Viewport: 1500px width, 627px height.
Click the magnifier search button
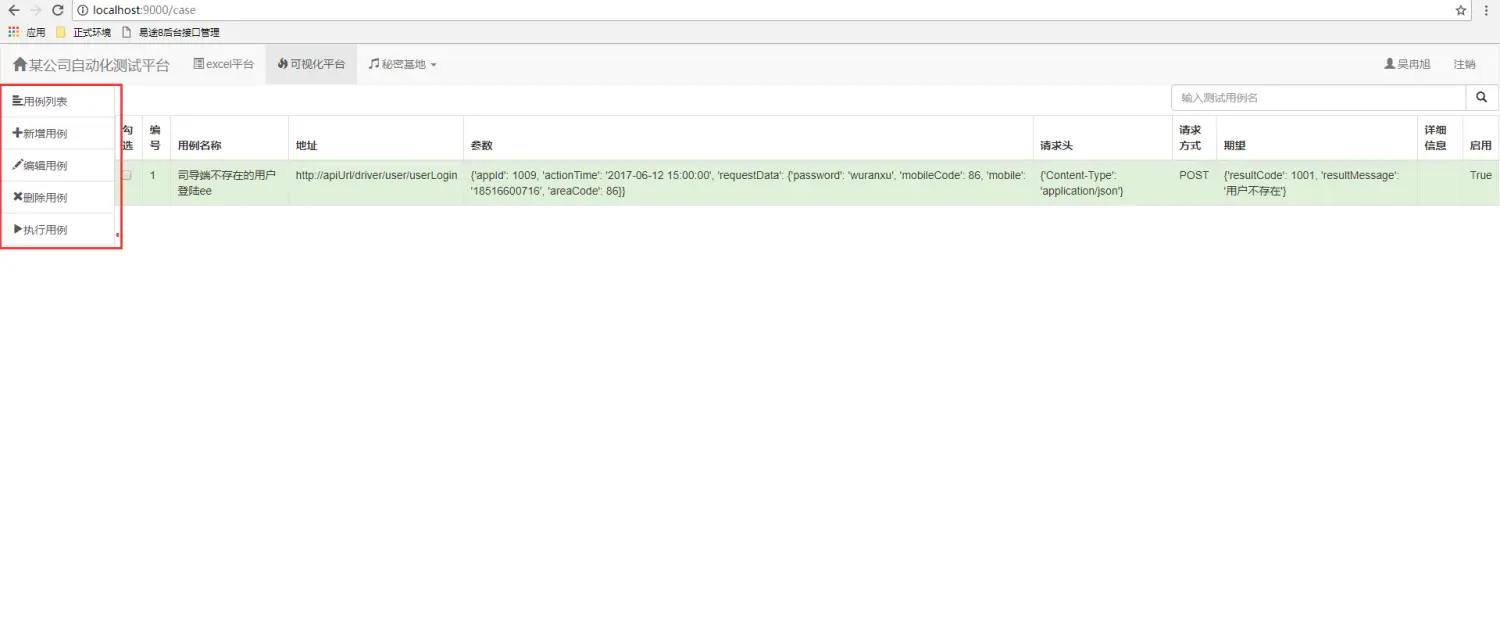pyautogui.click(x=1482, y=98)
